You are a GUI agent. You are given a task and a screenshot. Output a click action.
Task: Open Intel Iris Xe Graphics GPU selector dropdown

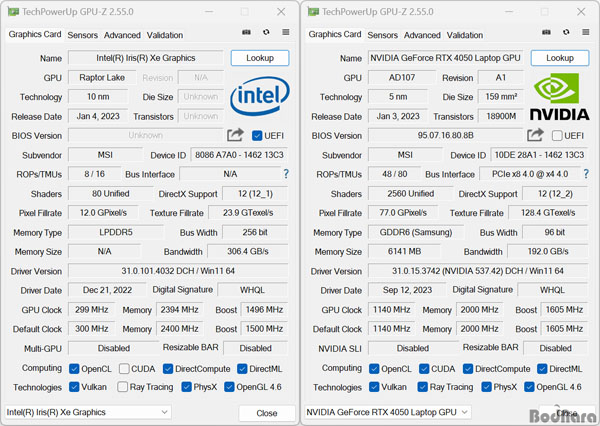click(x=88, y=412)
